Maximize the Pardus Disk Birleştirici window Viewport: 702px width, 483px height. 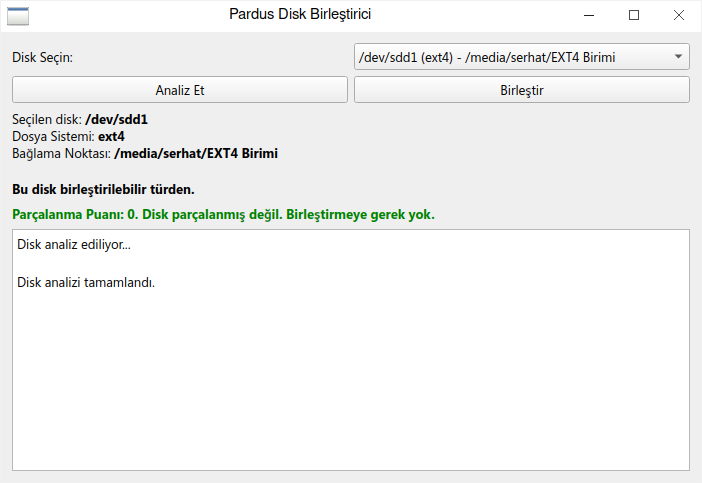pos(634,15)
